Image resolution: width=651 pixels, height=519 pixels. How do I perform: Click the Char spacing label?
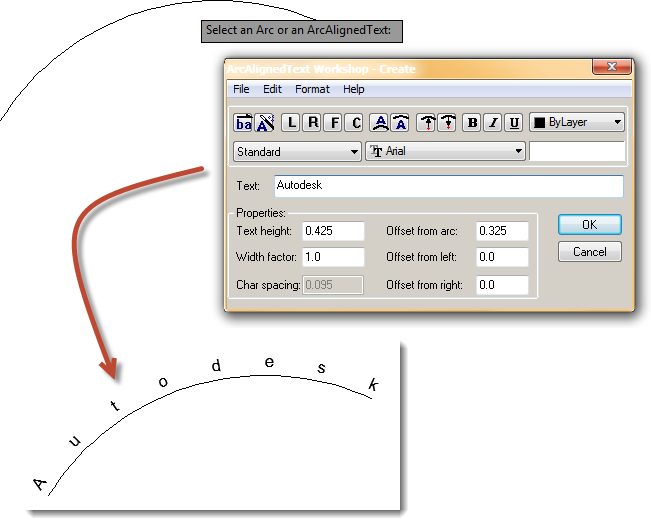click(x=268, y=285)
